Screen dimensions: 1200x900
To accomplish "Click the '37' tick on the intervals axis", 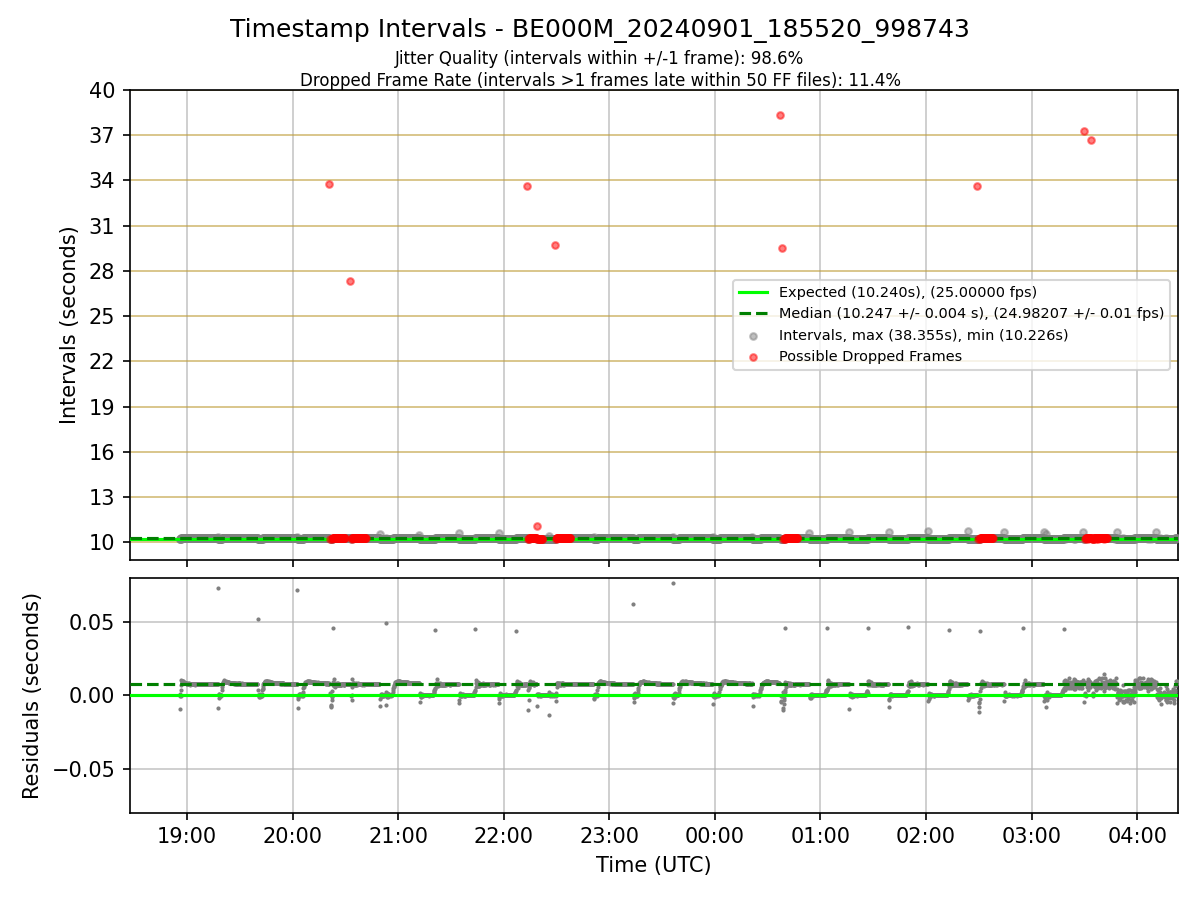I will coord(104,136).
